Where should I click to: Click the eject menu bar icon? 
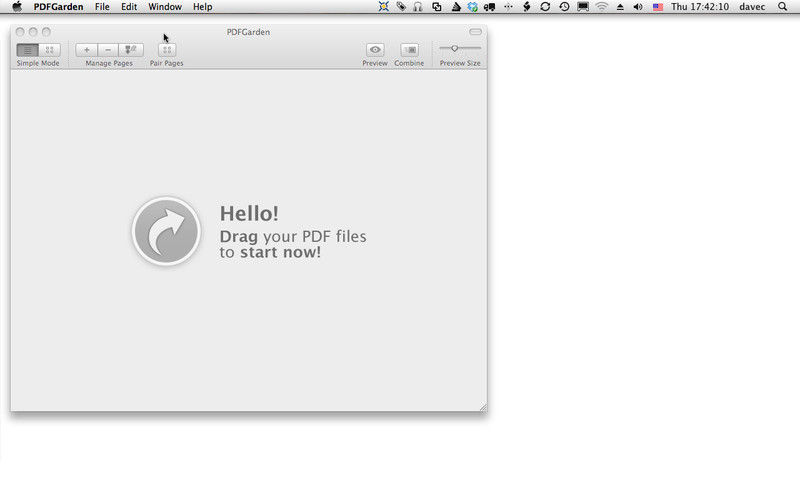620,7
